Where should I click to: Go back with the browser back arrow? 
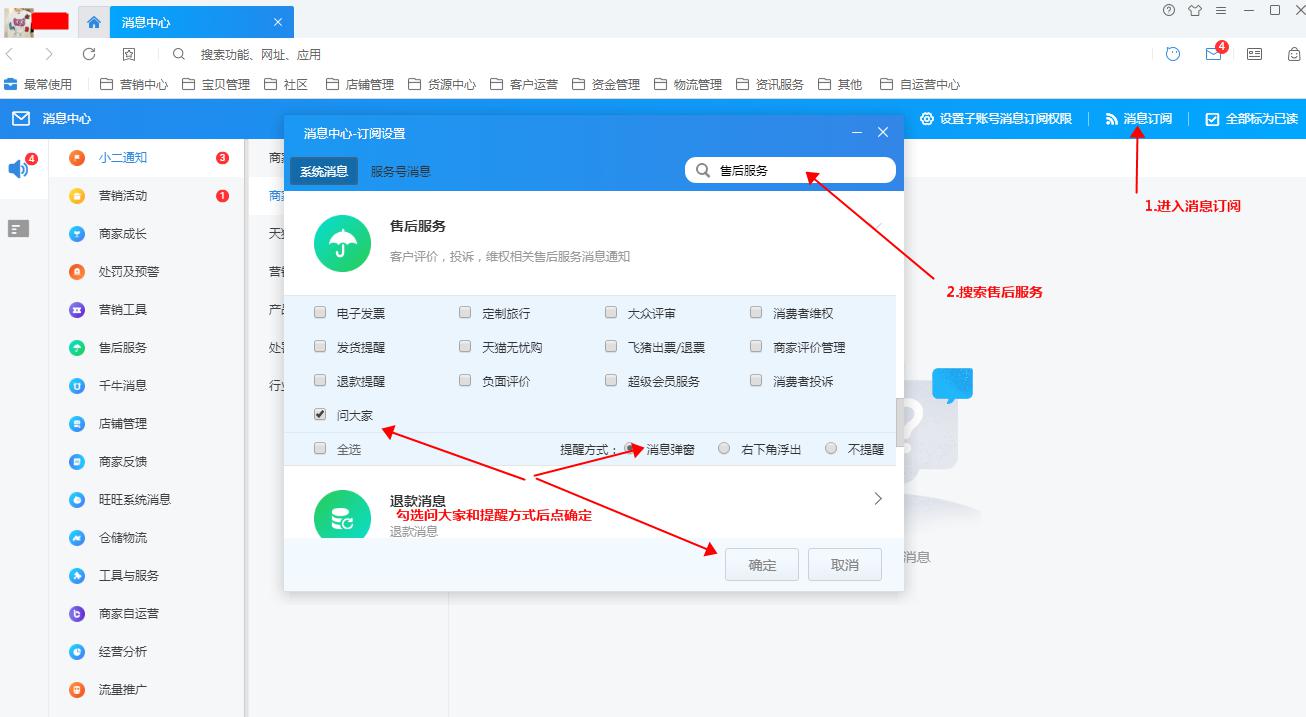tap(10, 54)
